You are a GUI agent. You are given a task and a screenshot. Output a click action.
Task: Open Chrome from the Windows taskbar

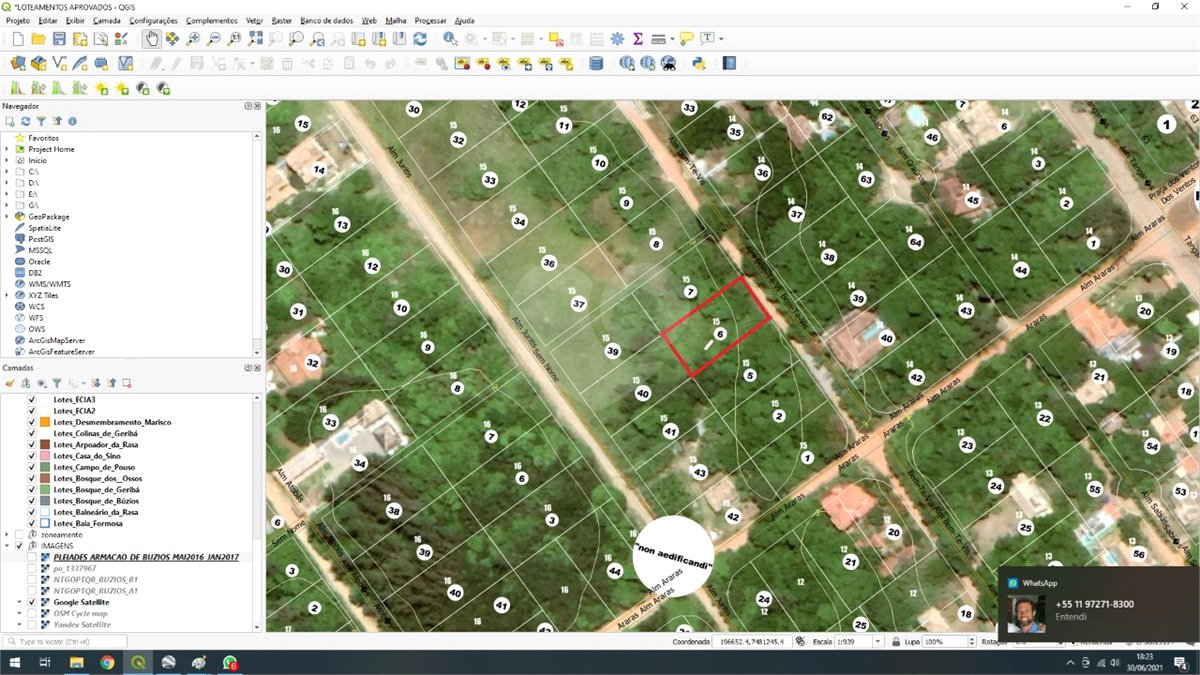107,663
